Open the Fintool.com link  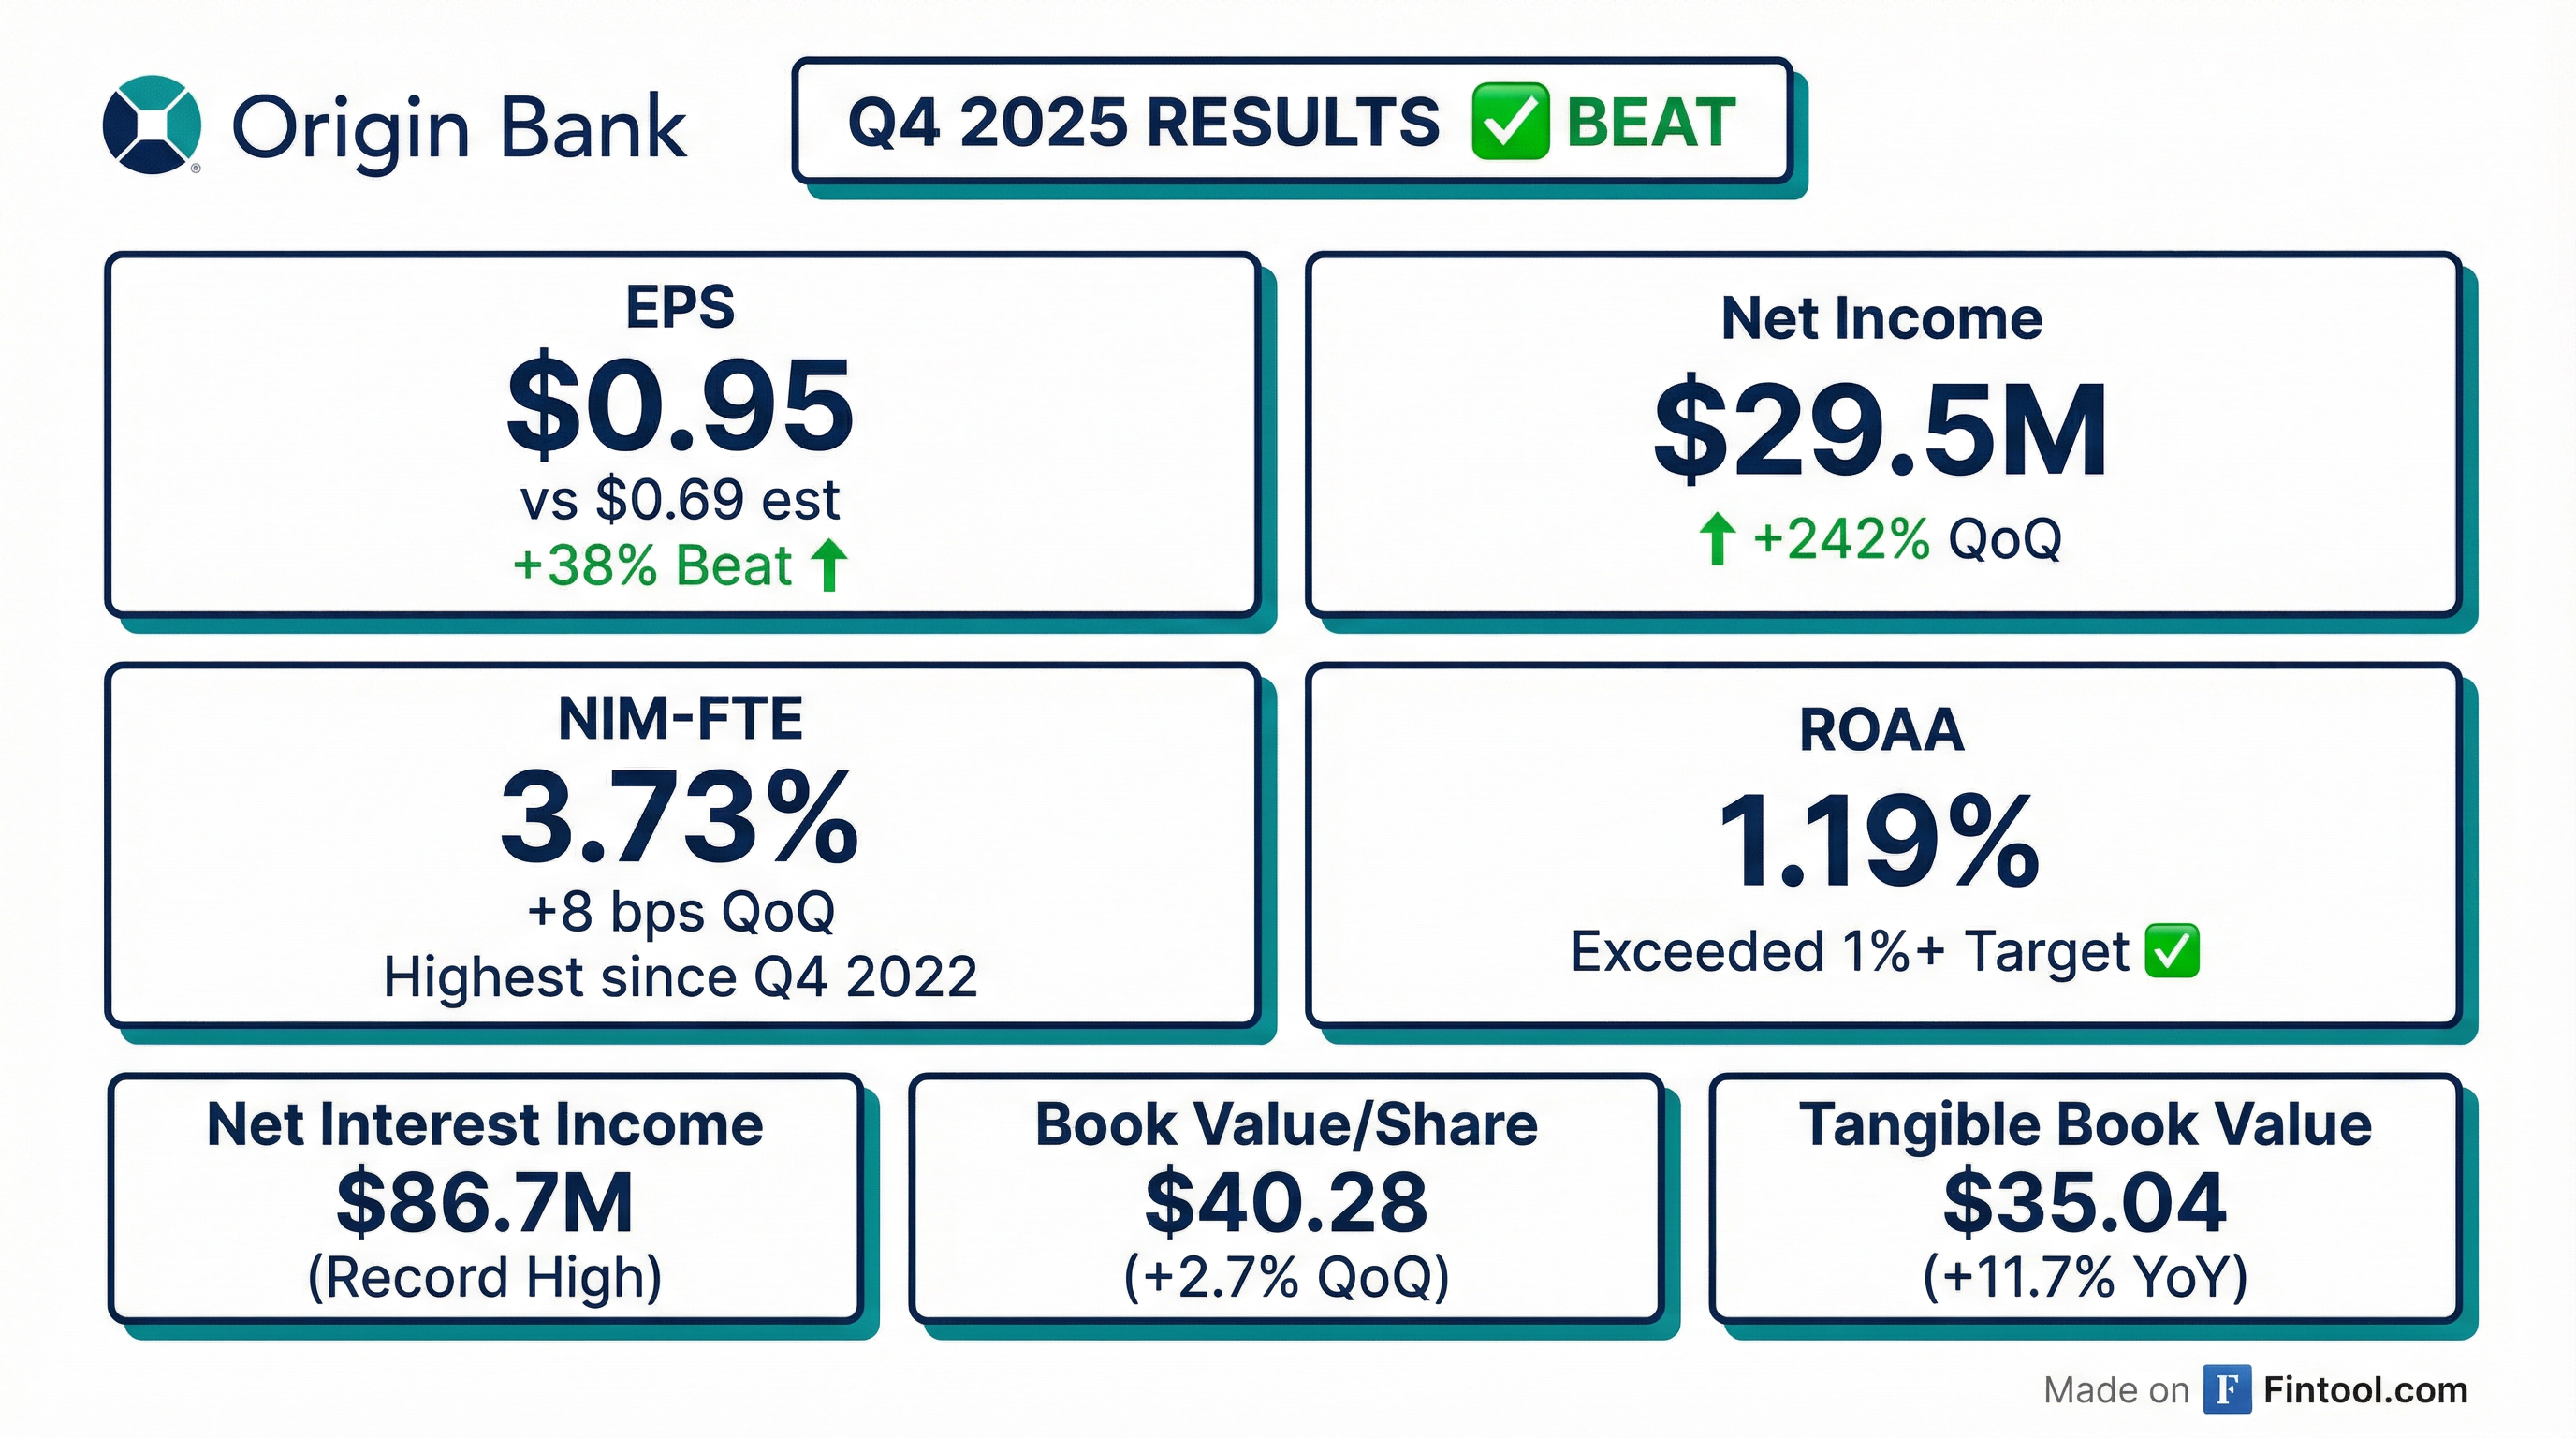pyautogui.click(x=2364, y=1390)
